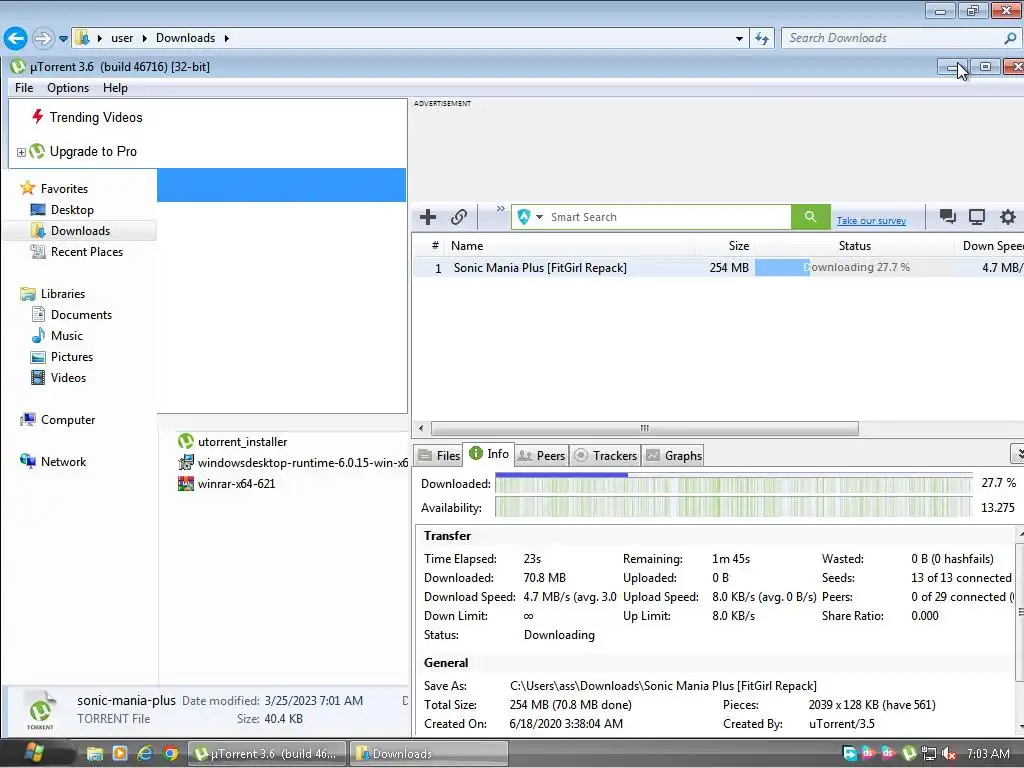Switch to the Peers tab
This screenshot has width=1024, height=768.
tap(541, 456)
